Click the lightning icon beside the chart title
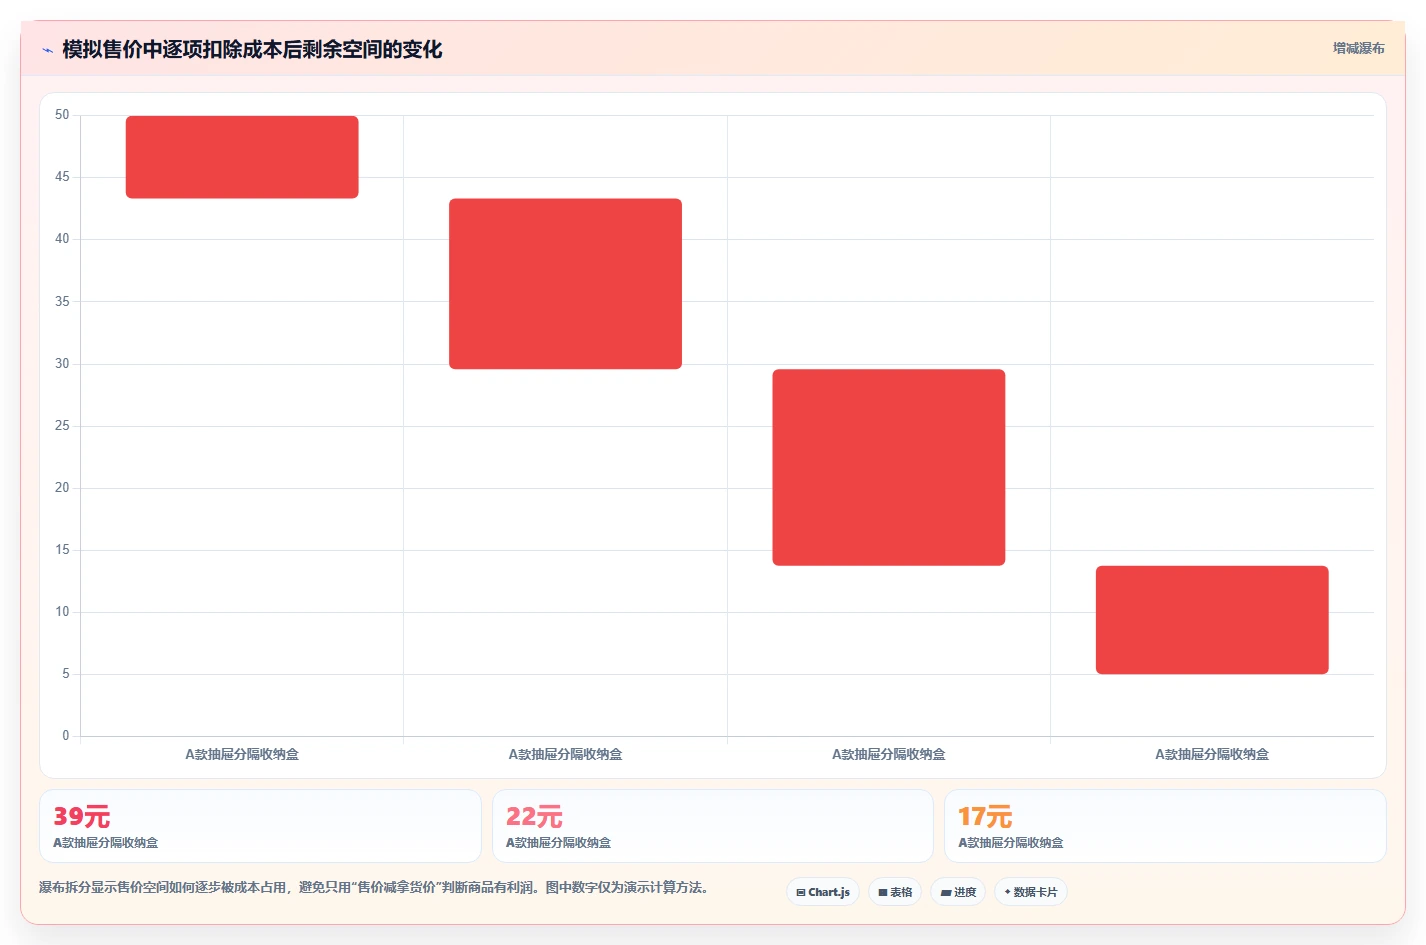 (47, 50)
